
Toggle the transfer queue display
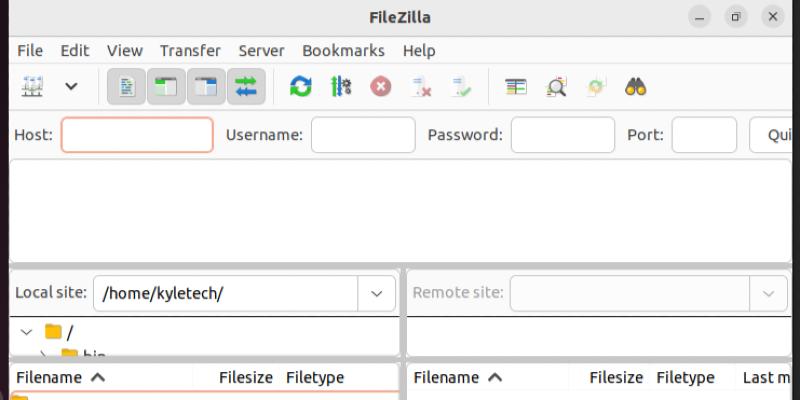[x=246, y=87]
